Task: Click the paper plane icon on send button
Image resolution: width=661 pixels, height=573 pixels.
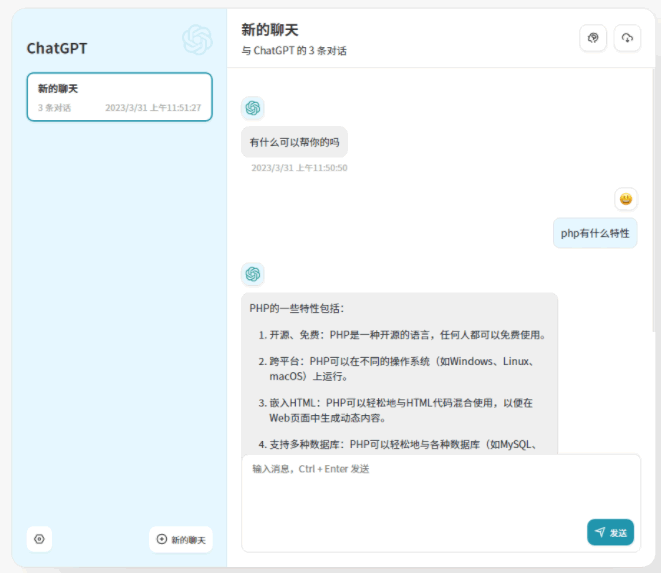Action: [x=600, y=532]
